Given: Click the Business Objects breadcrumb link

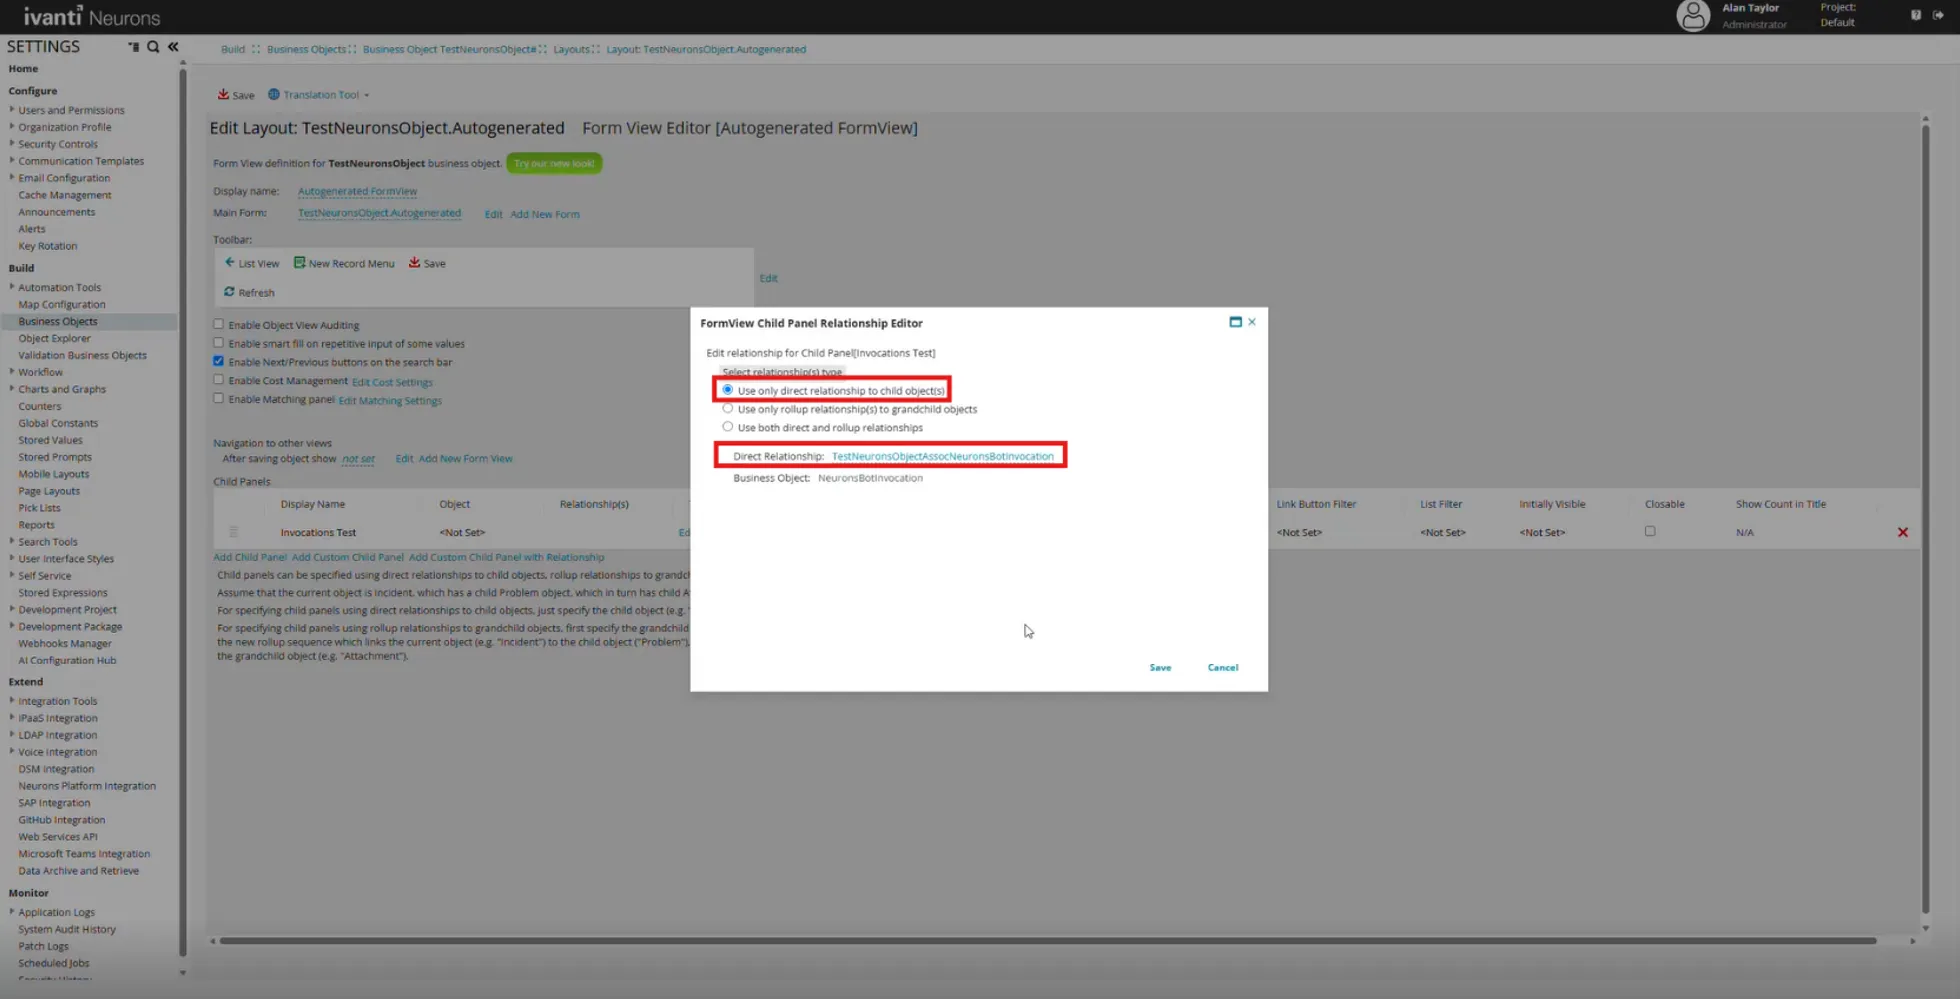Looking at the screenshot, I should tap(306, 49).
